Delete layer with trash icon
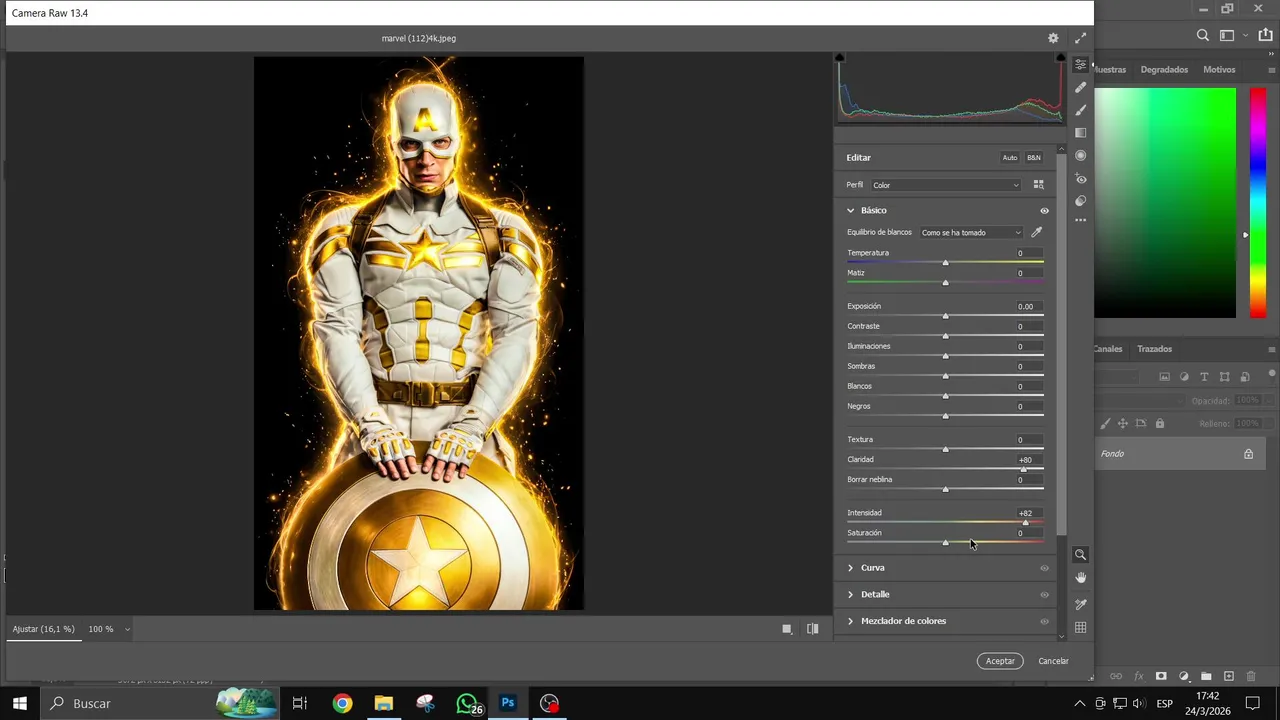Image resolution: width=1280 pixels, height=720 pixels. click(1251, 677)
